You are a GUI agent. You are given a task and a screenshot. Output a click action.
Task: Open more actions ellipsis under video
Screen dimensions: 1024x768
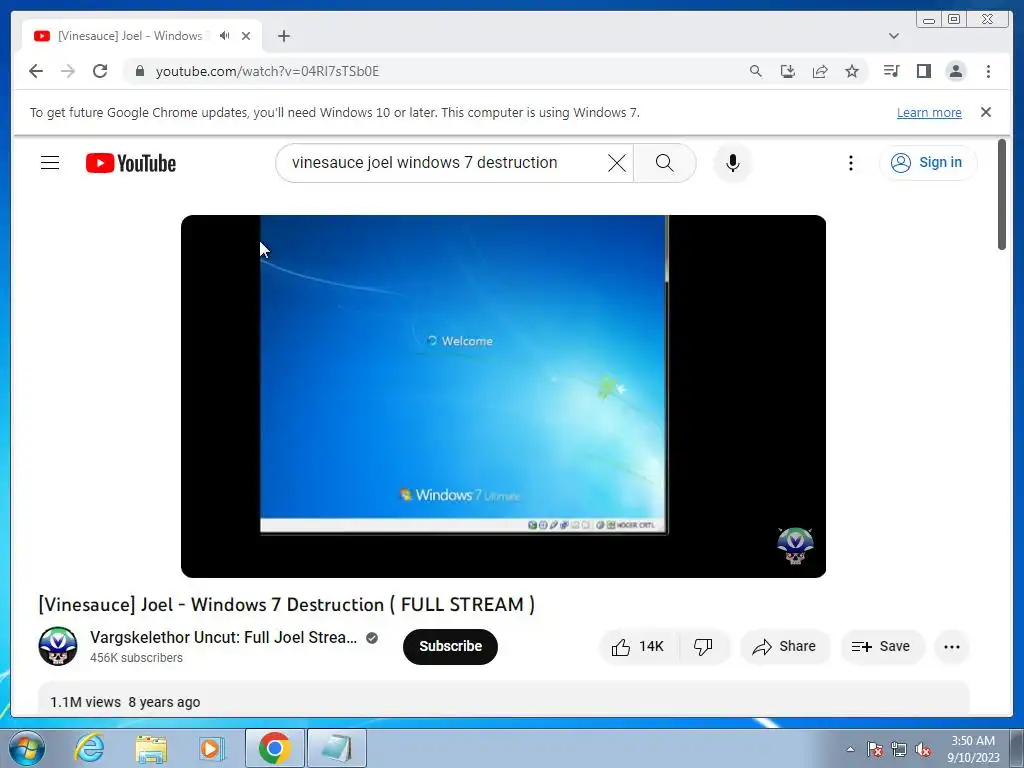(952, 647)
